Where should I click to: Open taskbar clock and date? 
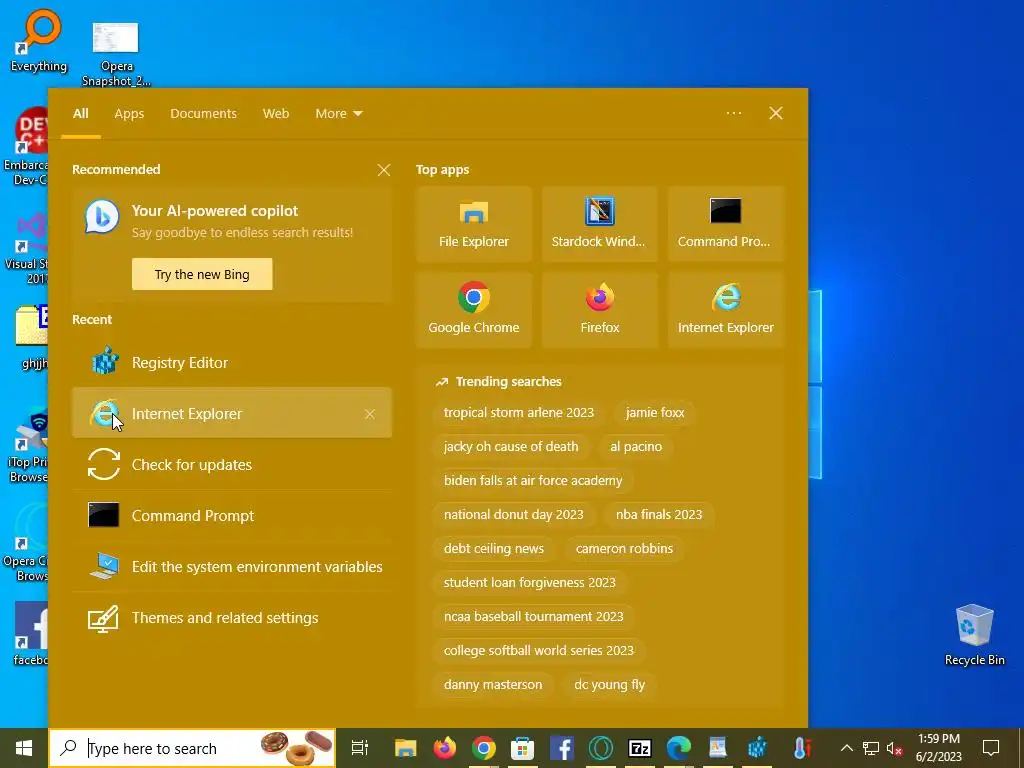[x=938, y=748]
